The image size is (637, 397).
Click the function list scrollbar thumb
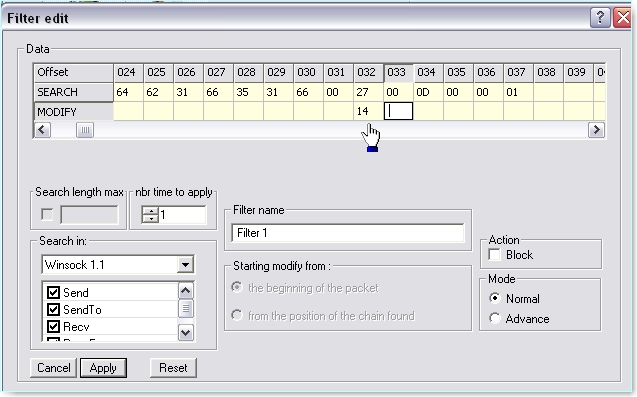tap(186, 309)
